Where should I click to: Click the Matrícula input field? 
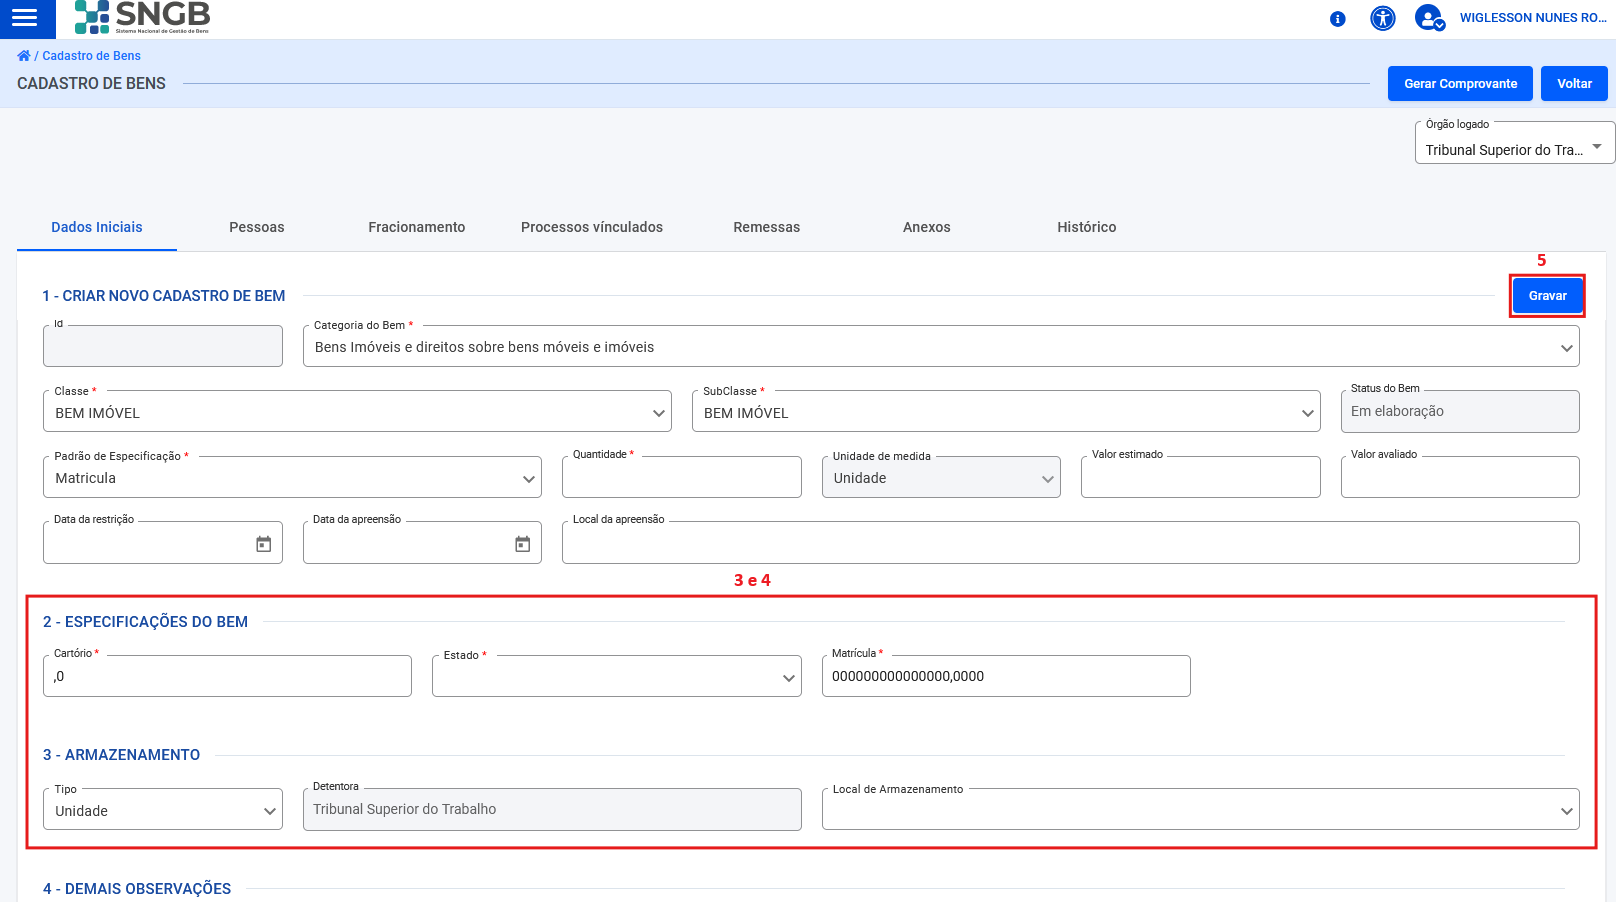pyautogui.click(x=1006, y=676)
